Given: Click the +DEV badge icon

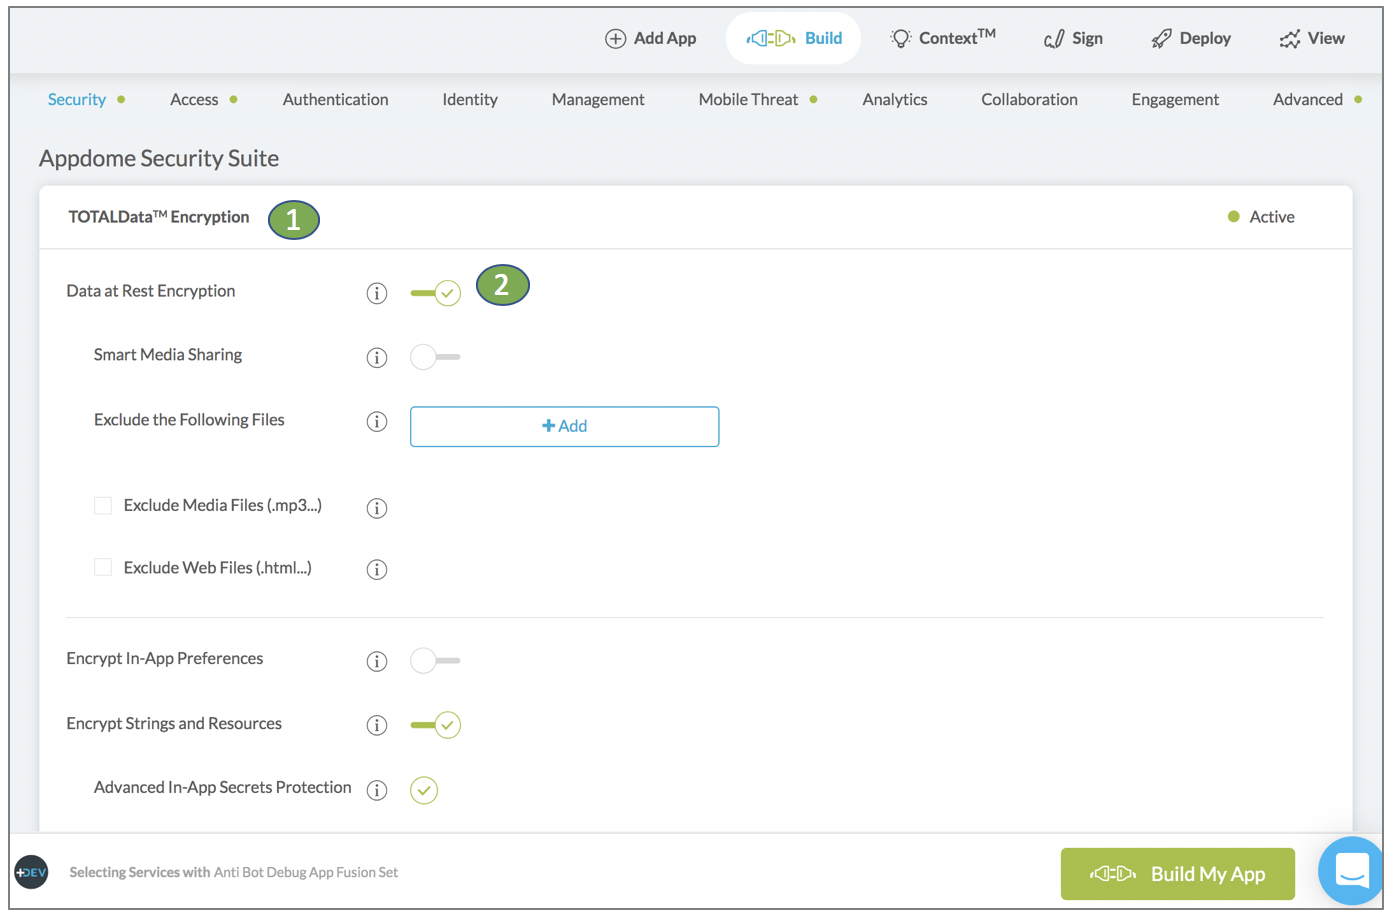Looking at the screenshot, I should point(31,872).
